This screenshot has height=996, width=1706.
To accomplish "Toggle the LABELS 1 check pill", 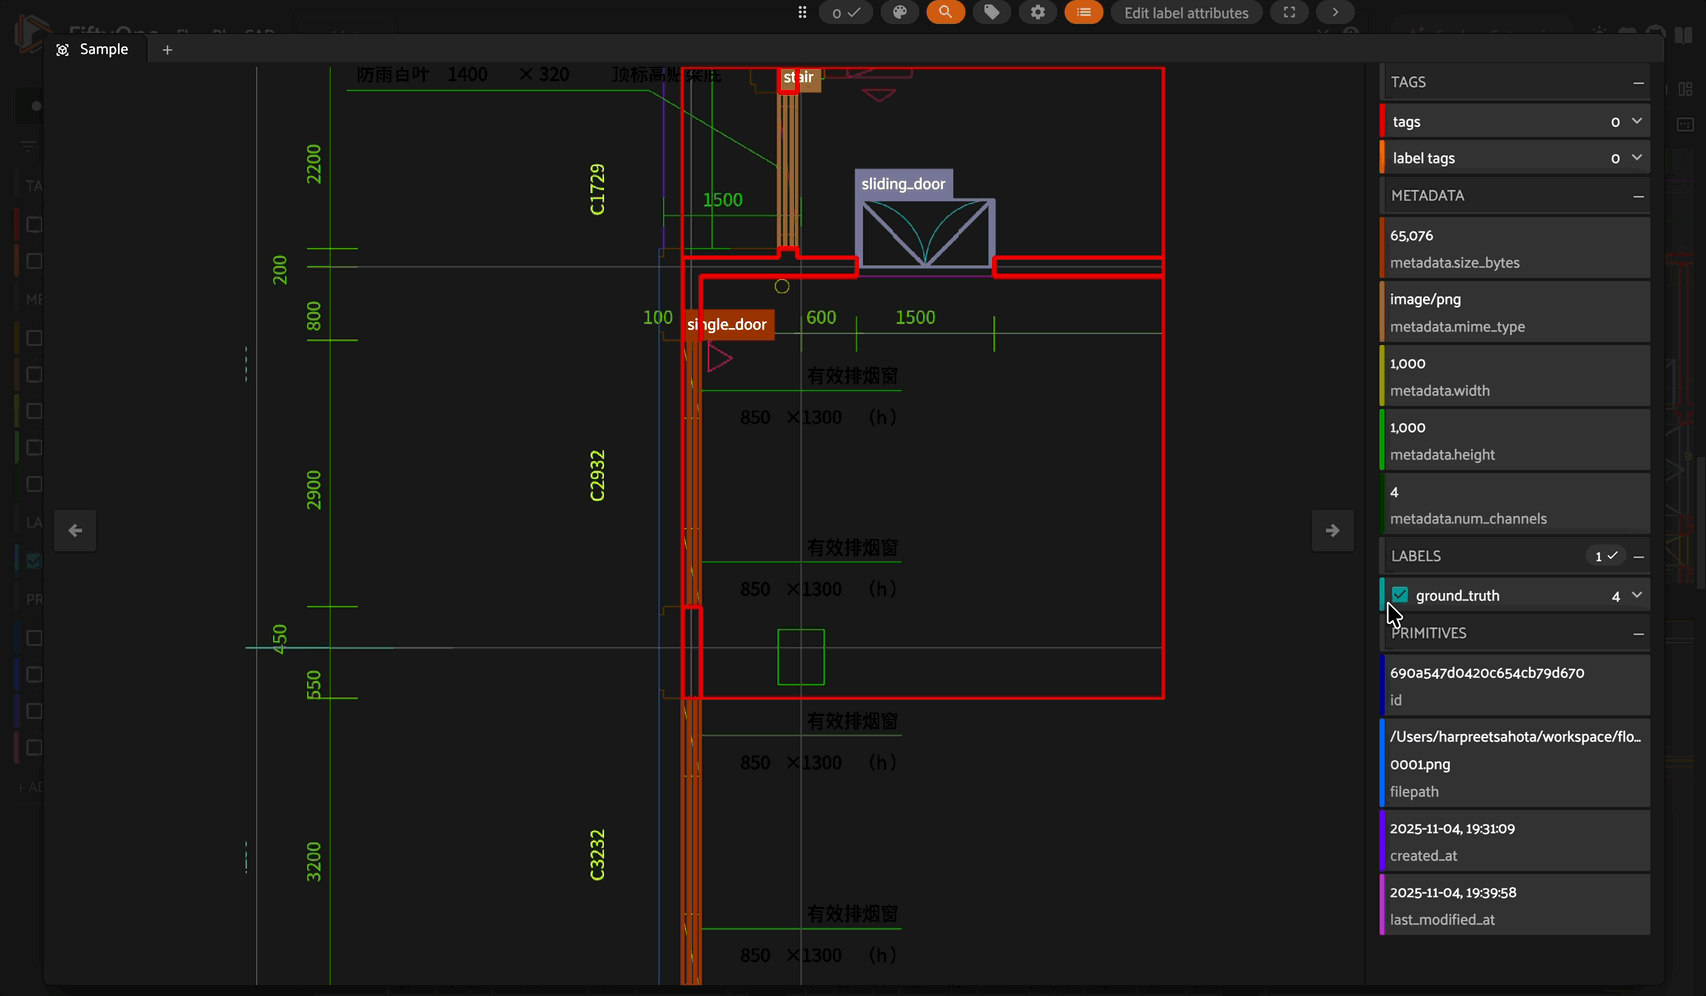I will pyautogui.click(x=1606, y=556).
